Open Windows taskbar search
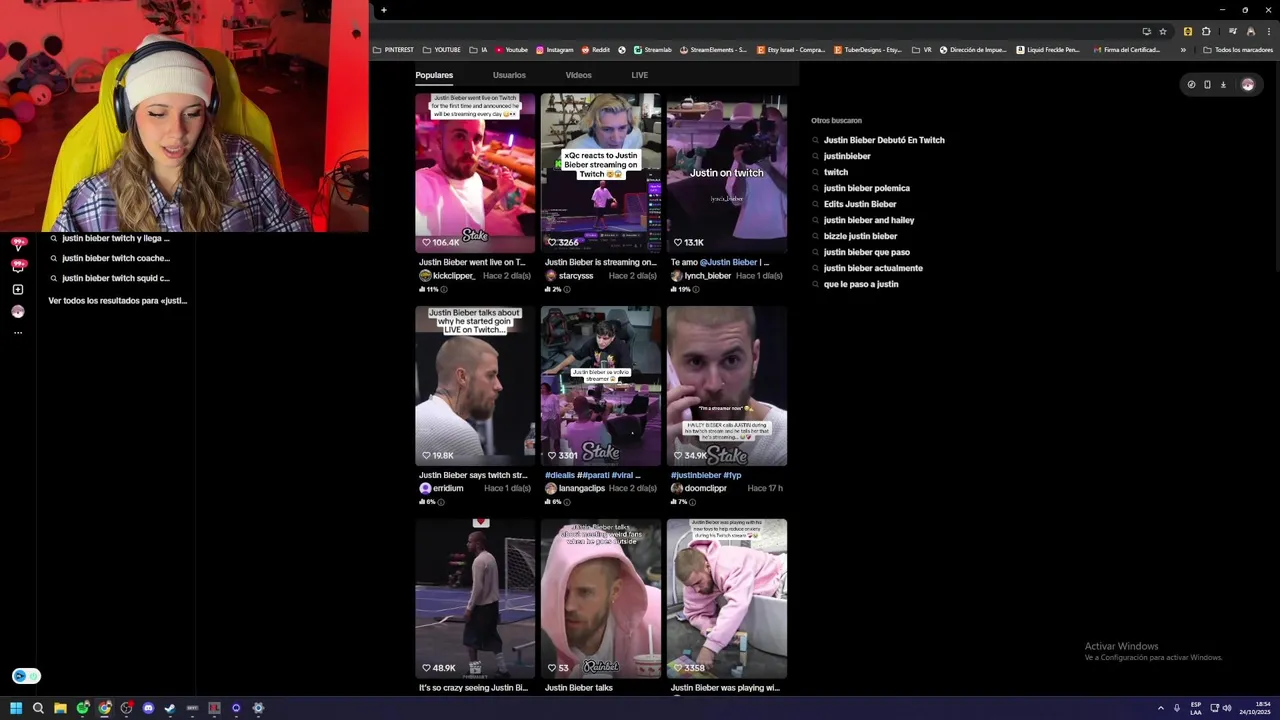The height and width of the screenshot is (720, 1280). click(38, 708)
